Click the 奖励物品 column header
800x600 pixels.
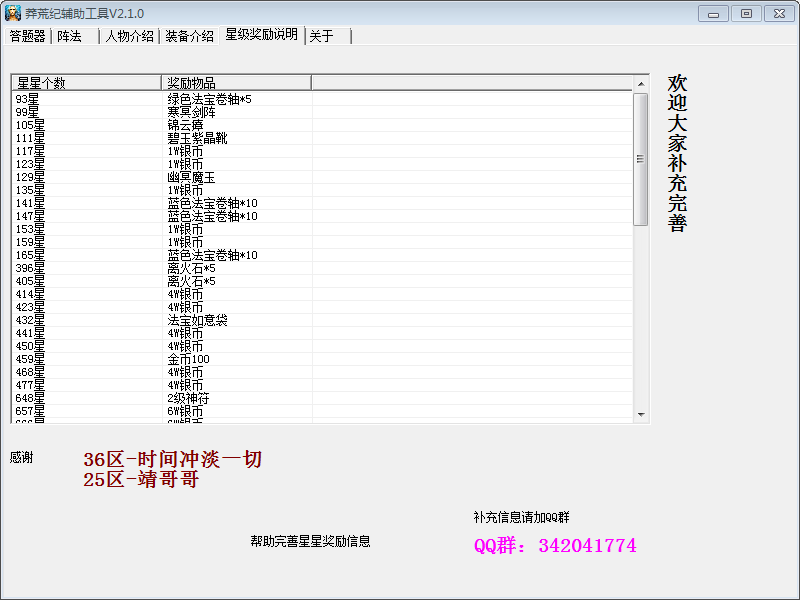point(236,83)
